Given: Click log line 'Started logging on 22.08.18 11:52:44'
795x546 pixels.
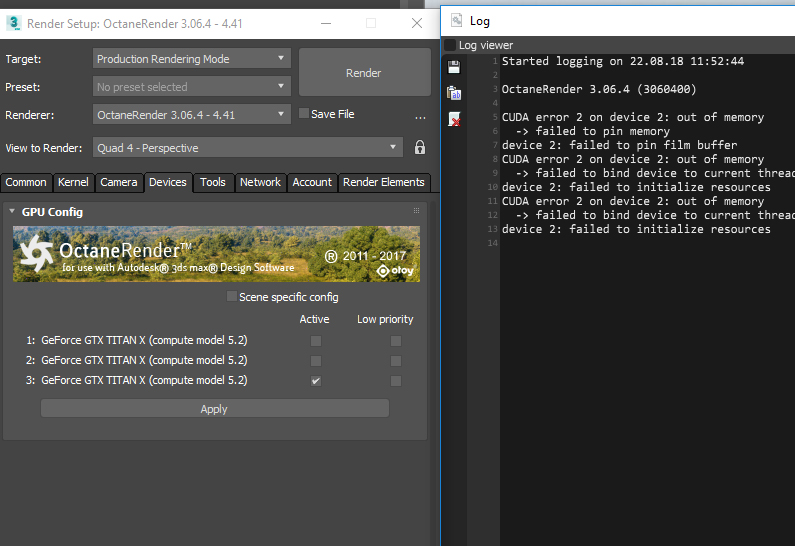Looking at the screenshot, I should 623,61.
